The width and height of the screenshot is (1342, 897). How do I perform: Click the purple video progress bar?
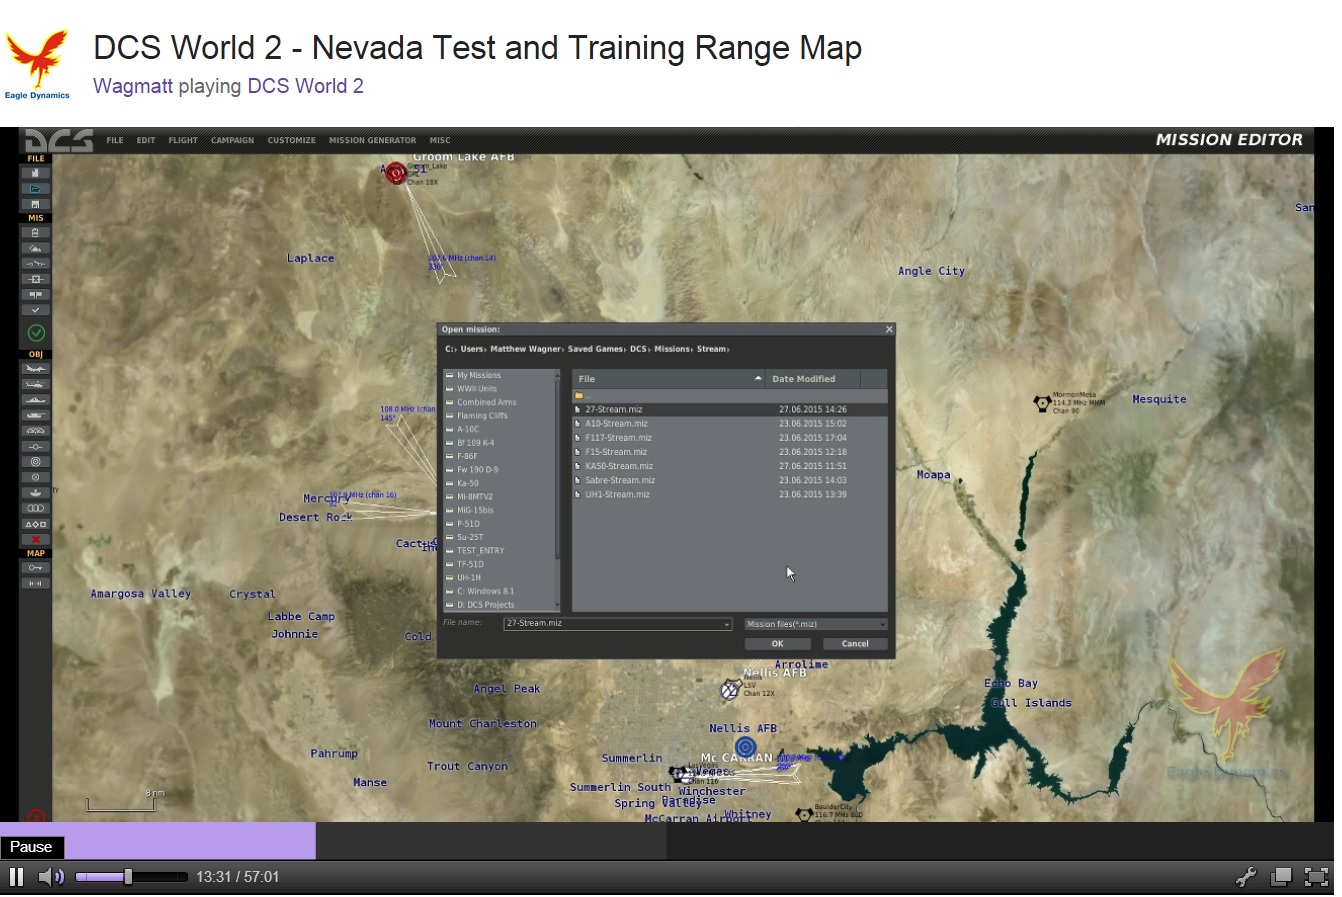(x=158, y=841)
